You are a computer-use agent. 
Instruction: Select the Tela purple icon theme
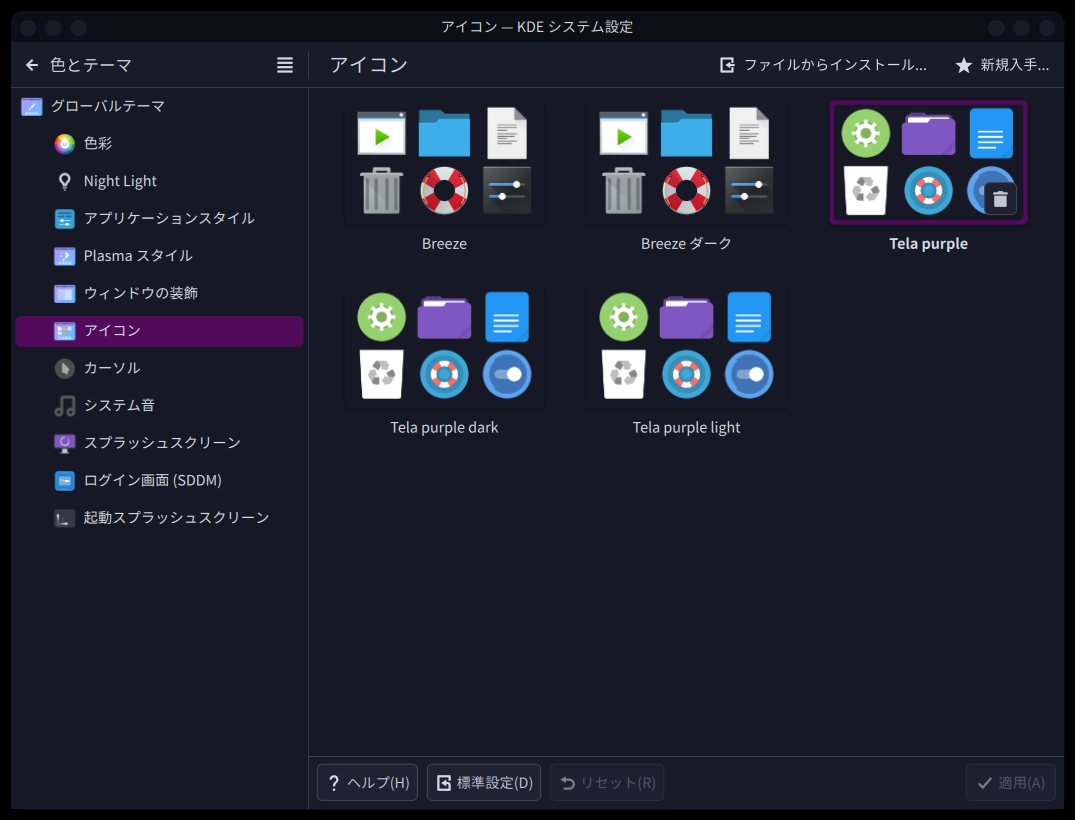click(x=928, y=162)
